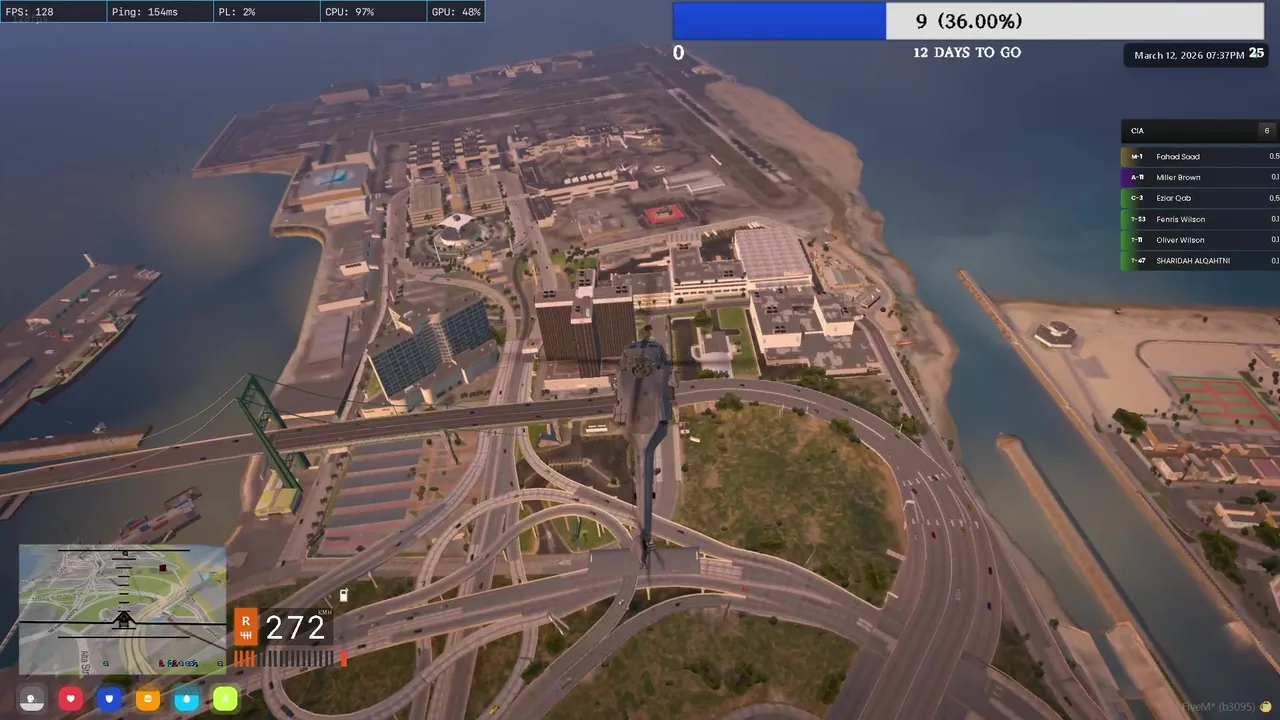Screen dimensions: 1280x720
Task: Click the CIA member count badge
Action: pos(1266,131)
